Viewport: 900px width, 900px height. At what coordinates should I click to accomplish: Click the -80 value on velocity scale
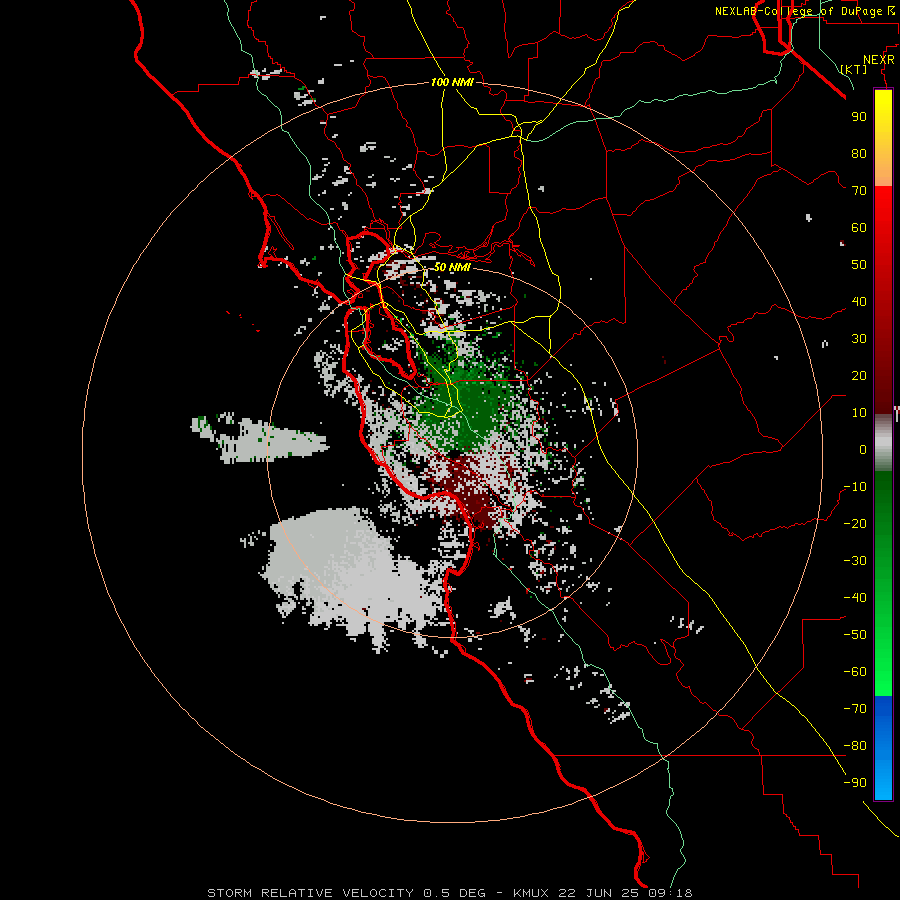pos(855,746)
